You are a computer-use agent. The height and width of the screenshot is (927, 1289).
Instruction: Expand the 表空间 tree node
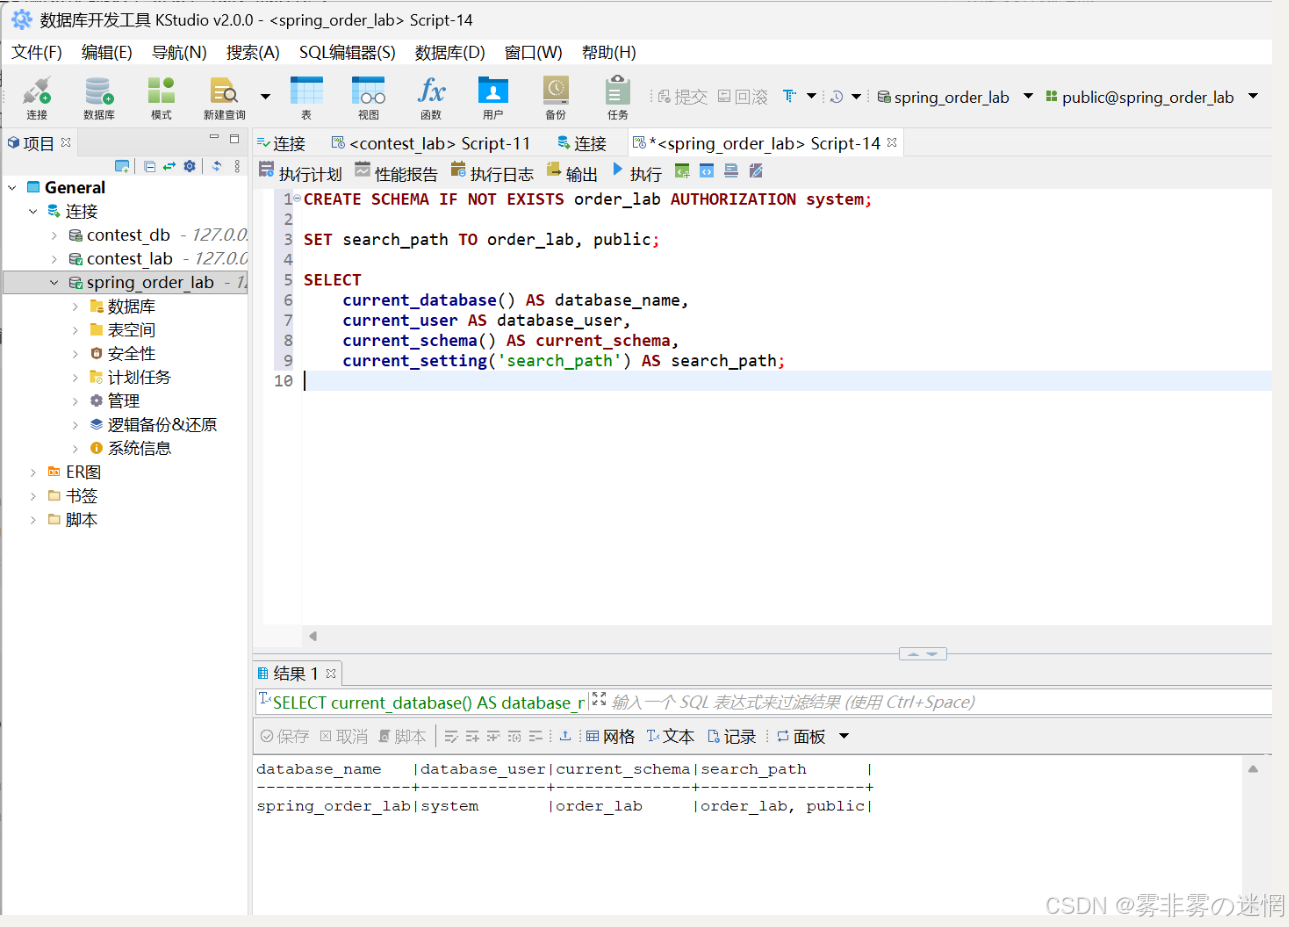75,329
